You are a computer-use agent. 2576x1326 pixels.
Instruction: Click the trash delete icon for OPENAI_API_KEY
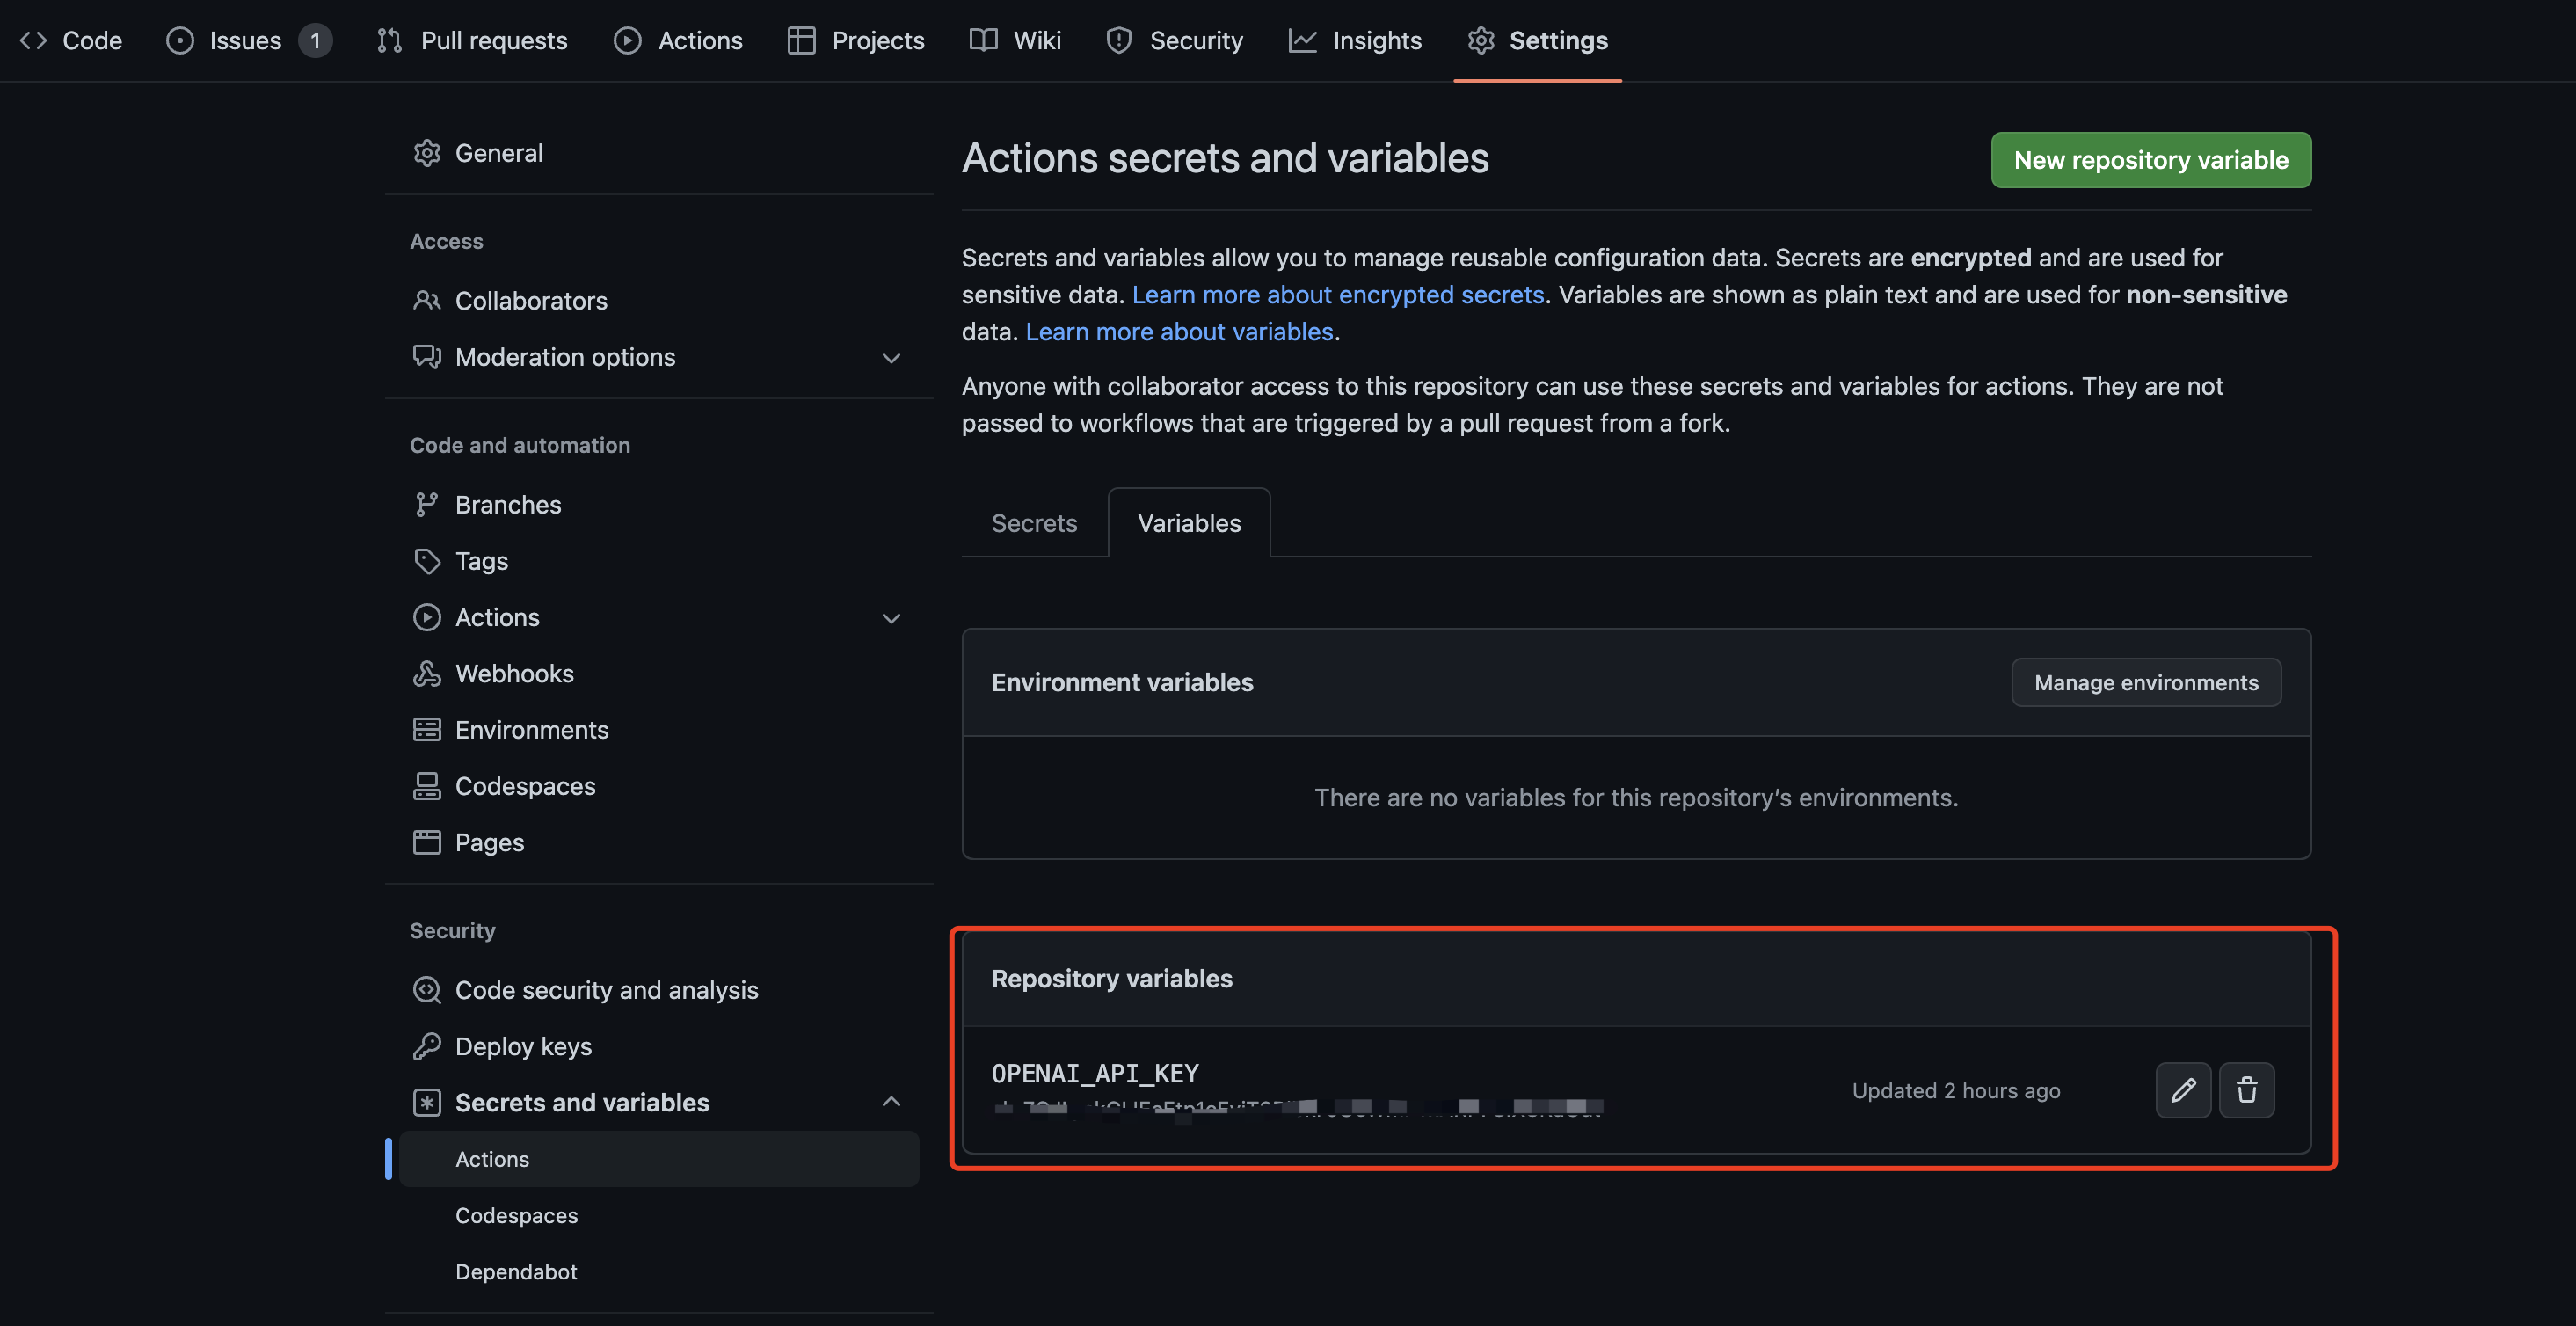(x=2246, y=1090)
